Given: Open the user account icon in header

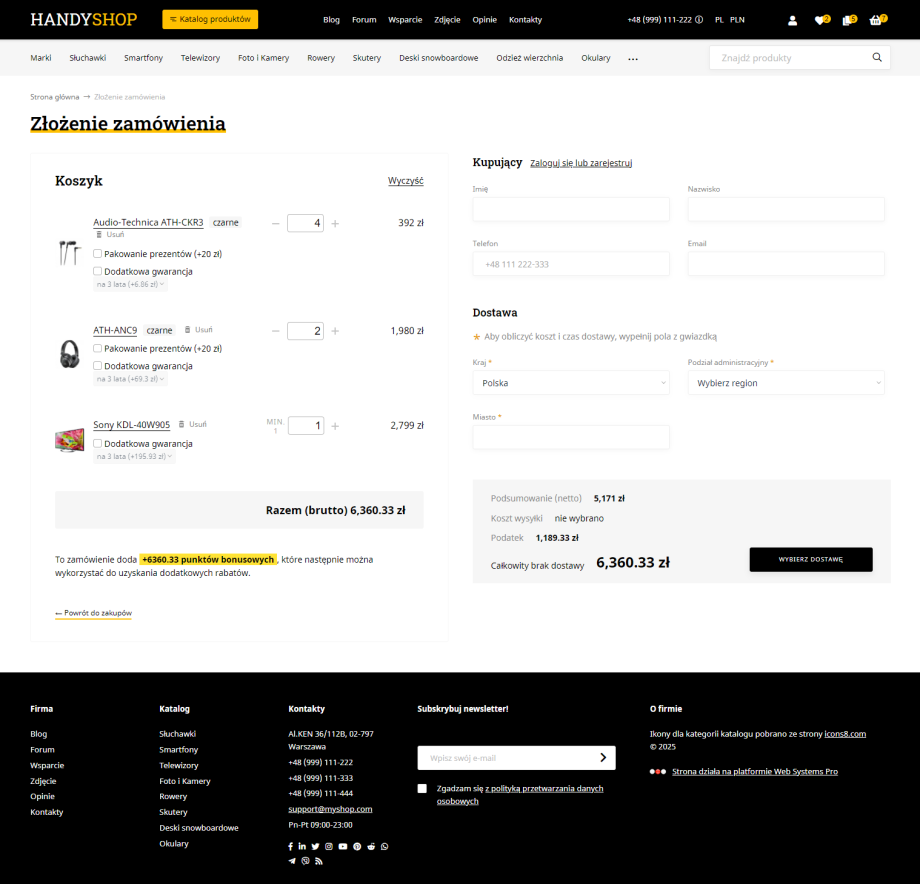Looking at the screenshot, I should [x=792, y=20].
